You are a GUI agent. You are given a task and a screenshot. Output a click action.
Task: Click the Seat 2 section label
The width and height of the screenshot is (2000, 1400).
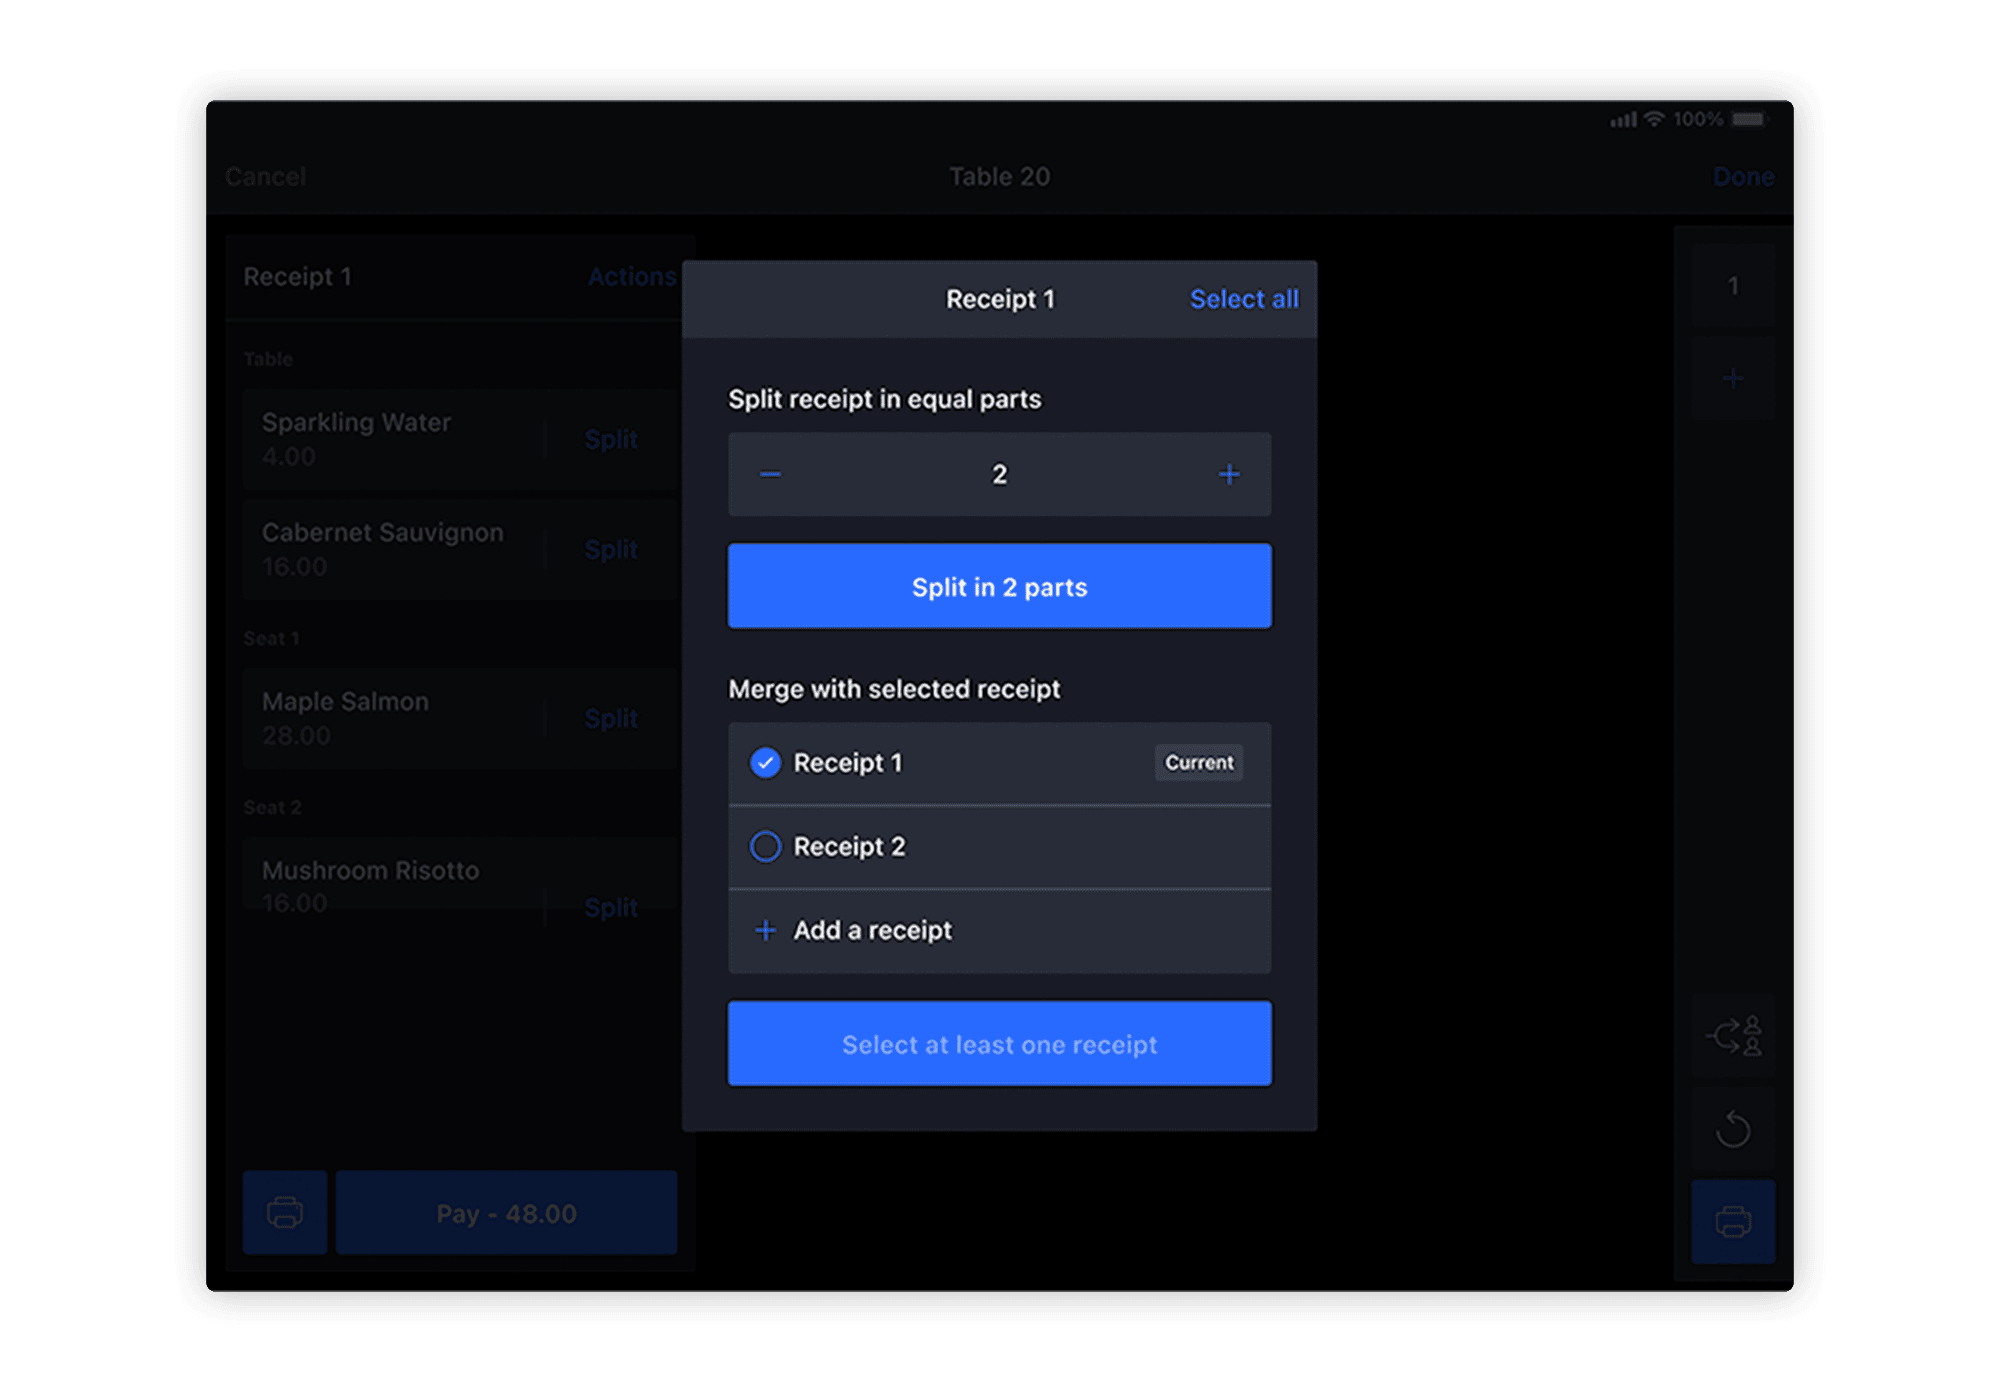[272, 807]
